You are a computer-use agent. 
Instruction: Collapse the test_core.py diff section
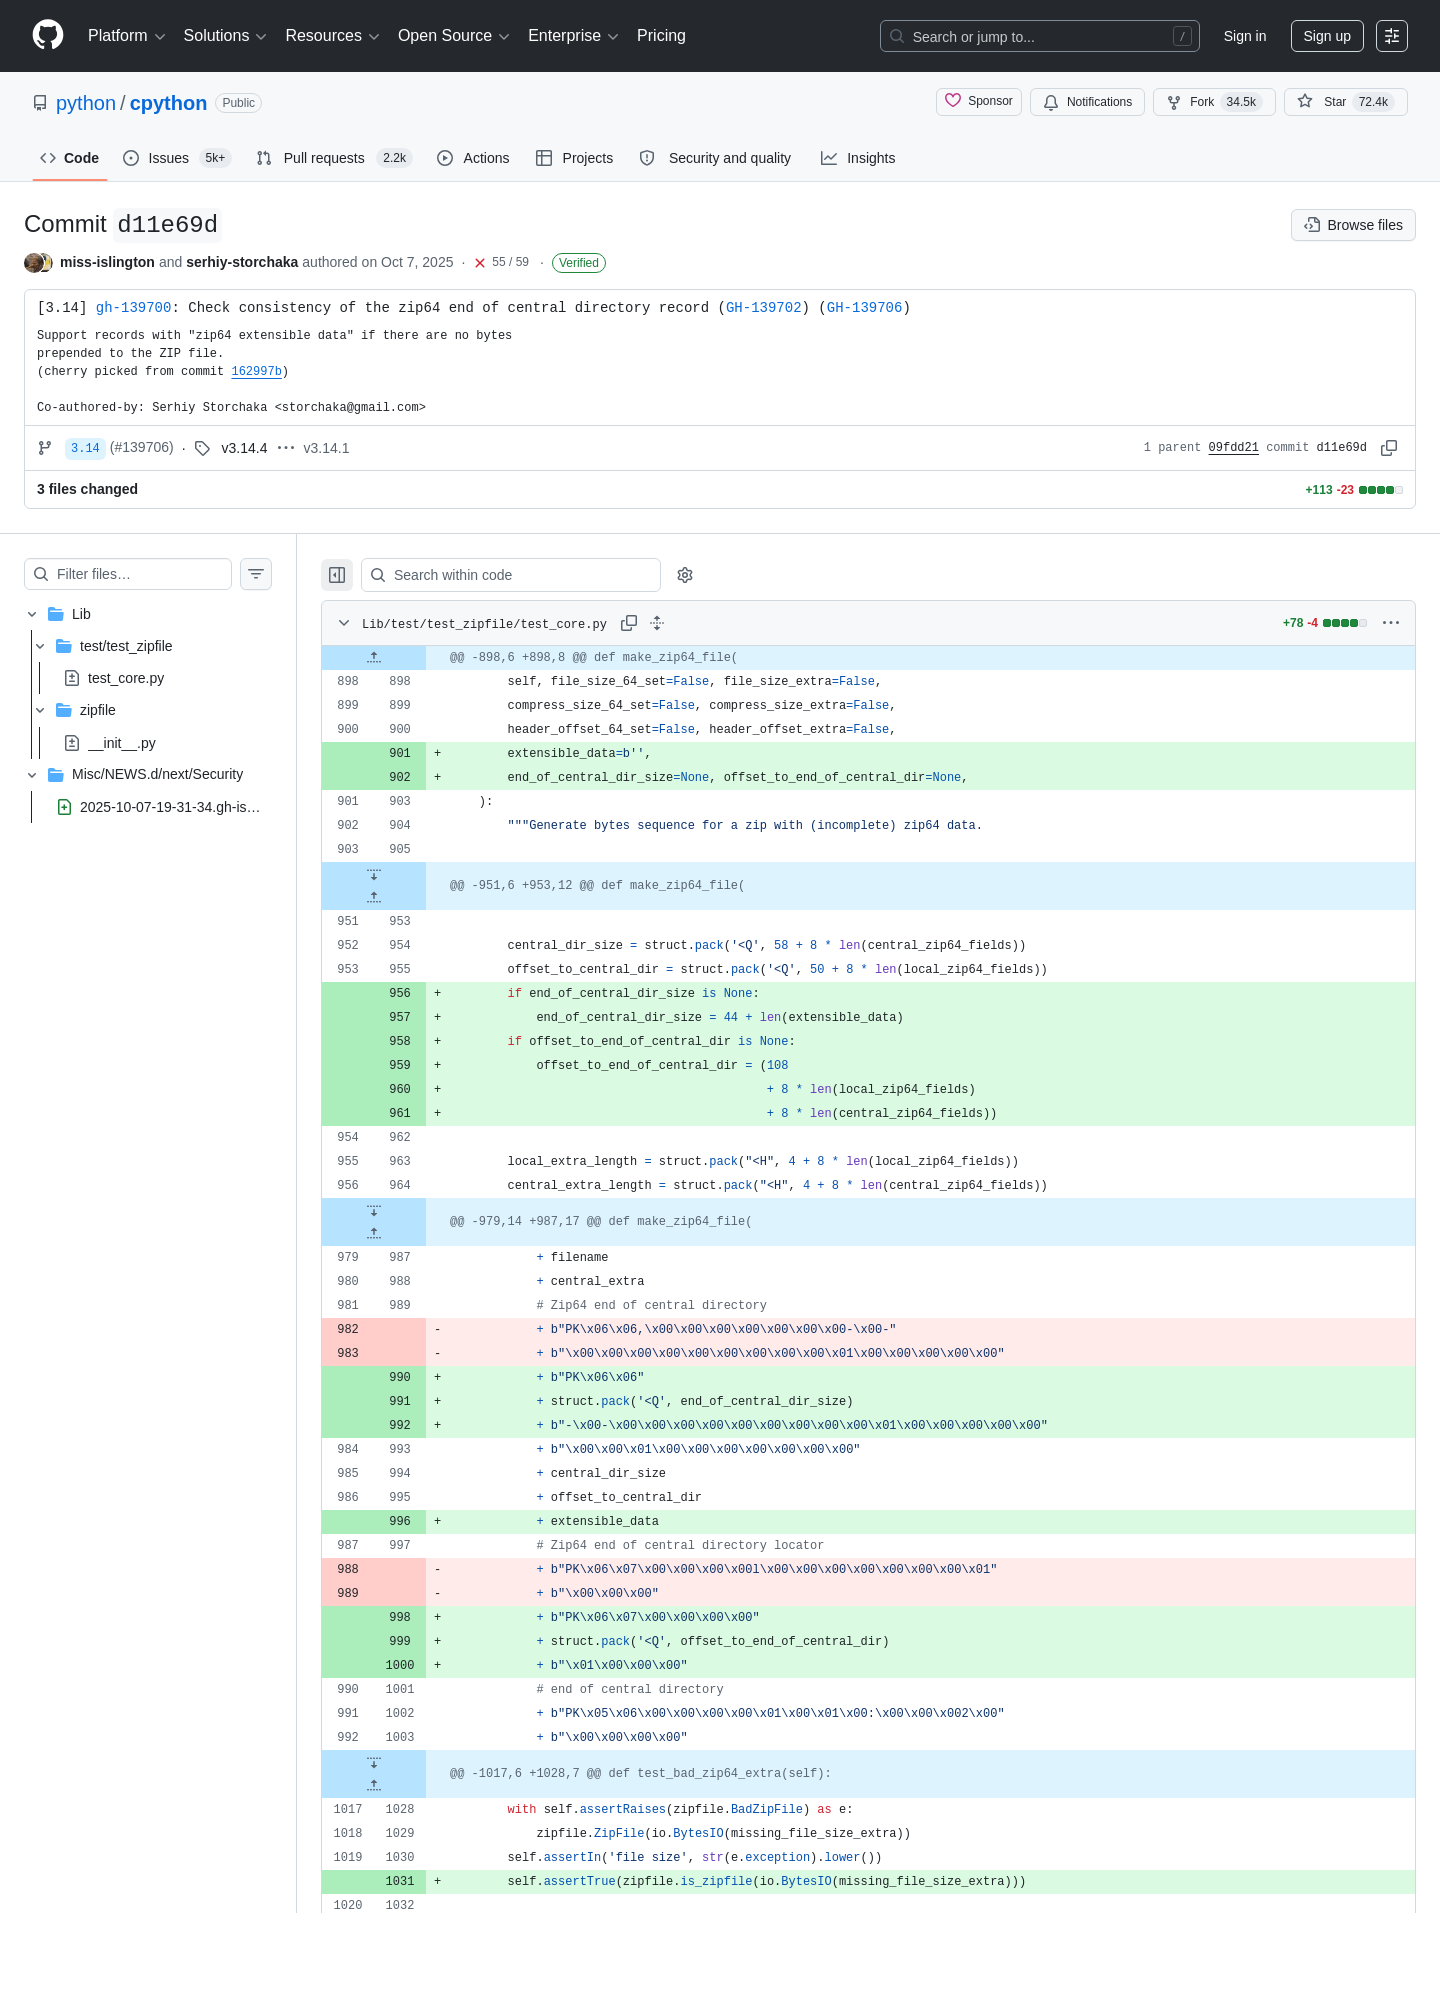[x=344, y=623]
